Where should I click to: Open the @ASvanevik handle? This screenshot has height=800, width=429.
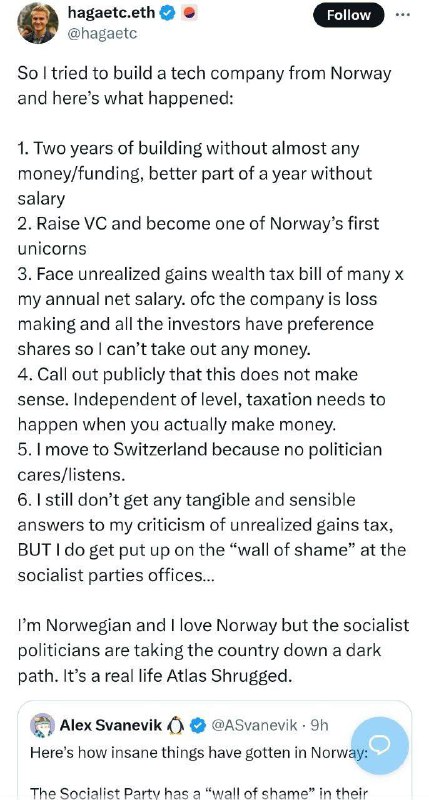click(x=254, y=725)
